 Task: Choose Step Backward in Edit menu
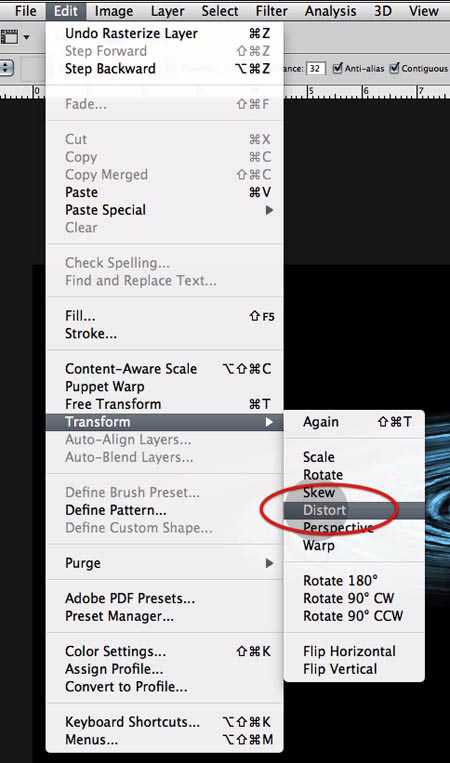[164, 69]
